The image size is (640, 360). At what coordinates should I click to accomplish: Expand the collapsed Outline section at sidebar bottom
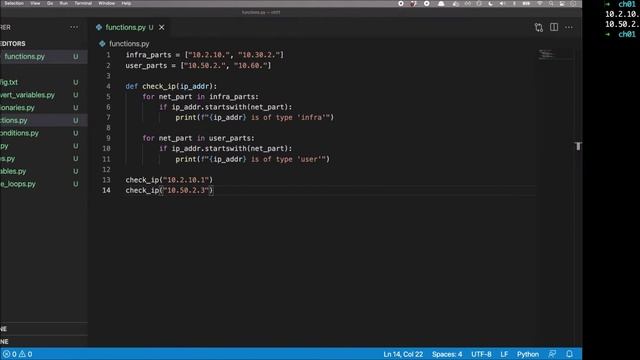pos(44,329)
